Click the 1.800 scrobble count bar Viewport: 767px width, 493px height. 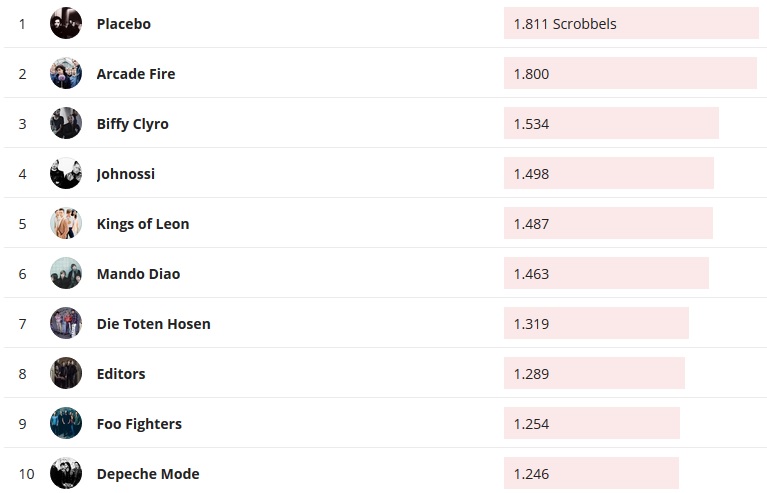click(x=630, y=73)
